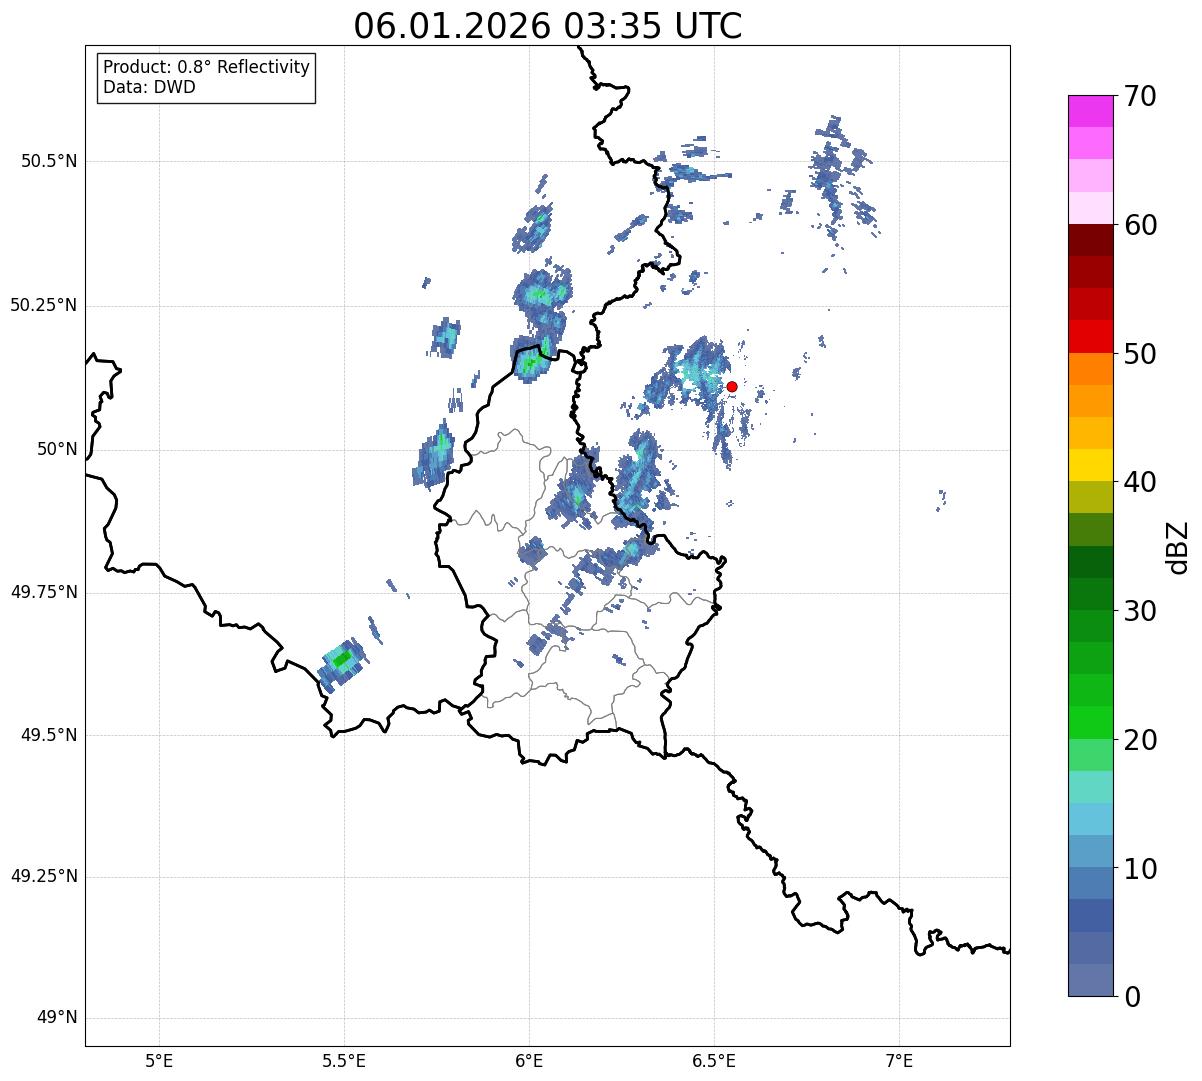Click the '50°N' latitude label
1202x1081 pixels.
coord(57,449)
